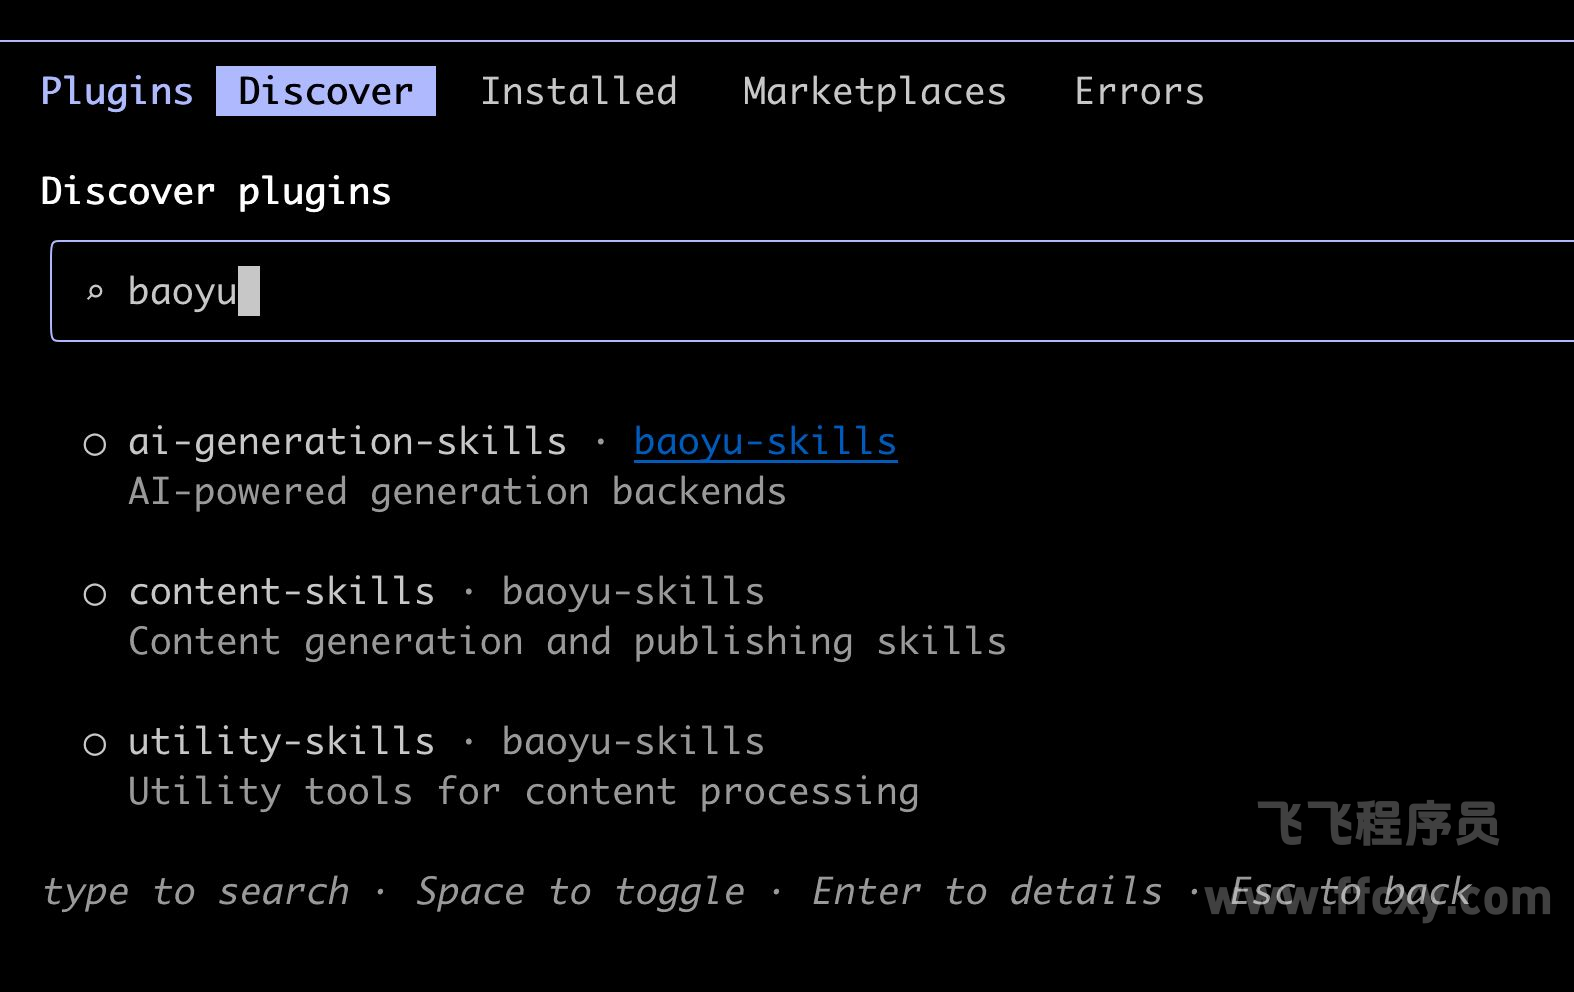Toggle the content-skills selection circle
Viewport: 1574px width, 992px height.
[95, 594]
